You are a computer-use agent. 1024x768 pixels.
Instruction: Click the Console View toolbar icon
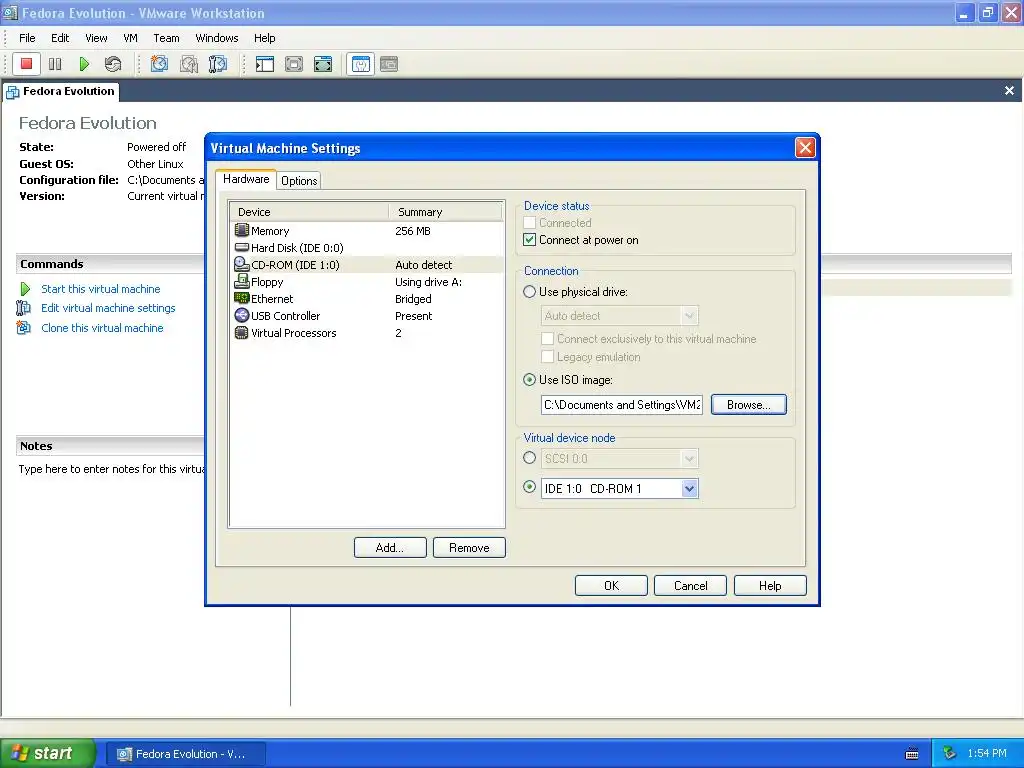coord(389,64)
